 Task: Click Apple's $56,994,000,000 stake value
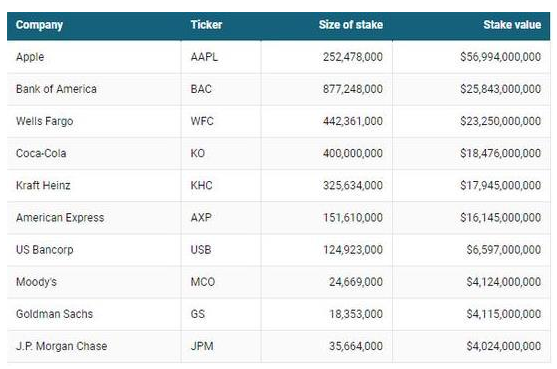click(501, 57)
